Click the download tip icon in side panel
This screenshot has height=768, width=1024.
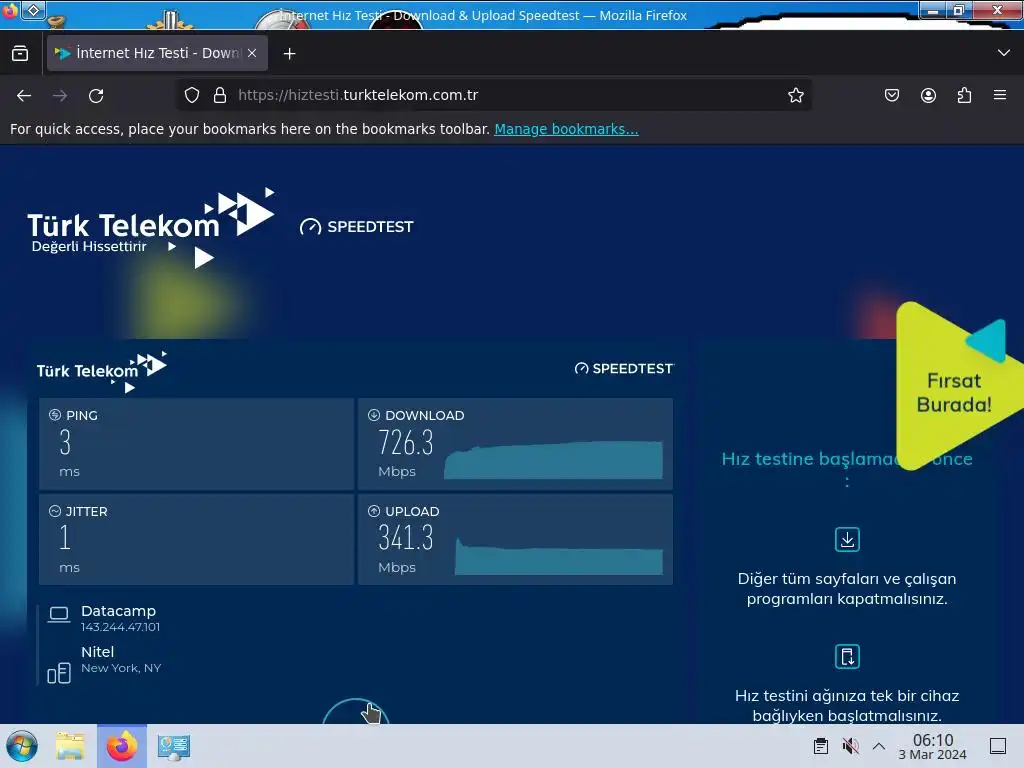847,539
